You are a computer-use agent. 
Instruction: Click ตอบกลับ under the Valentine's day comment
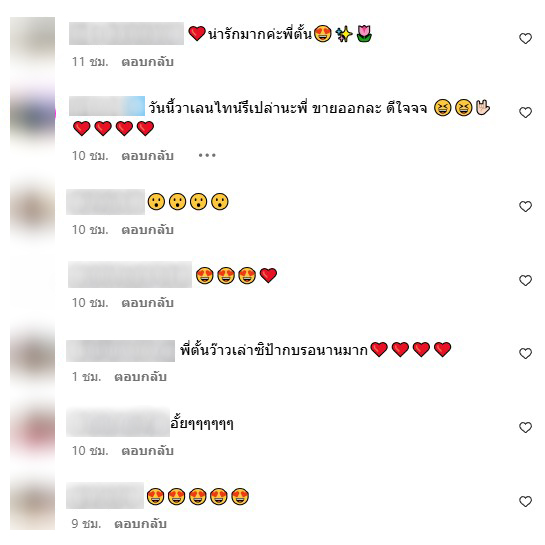click(x=147, y=156)
